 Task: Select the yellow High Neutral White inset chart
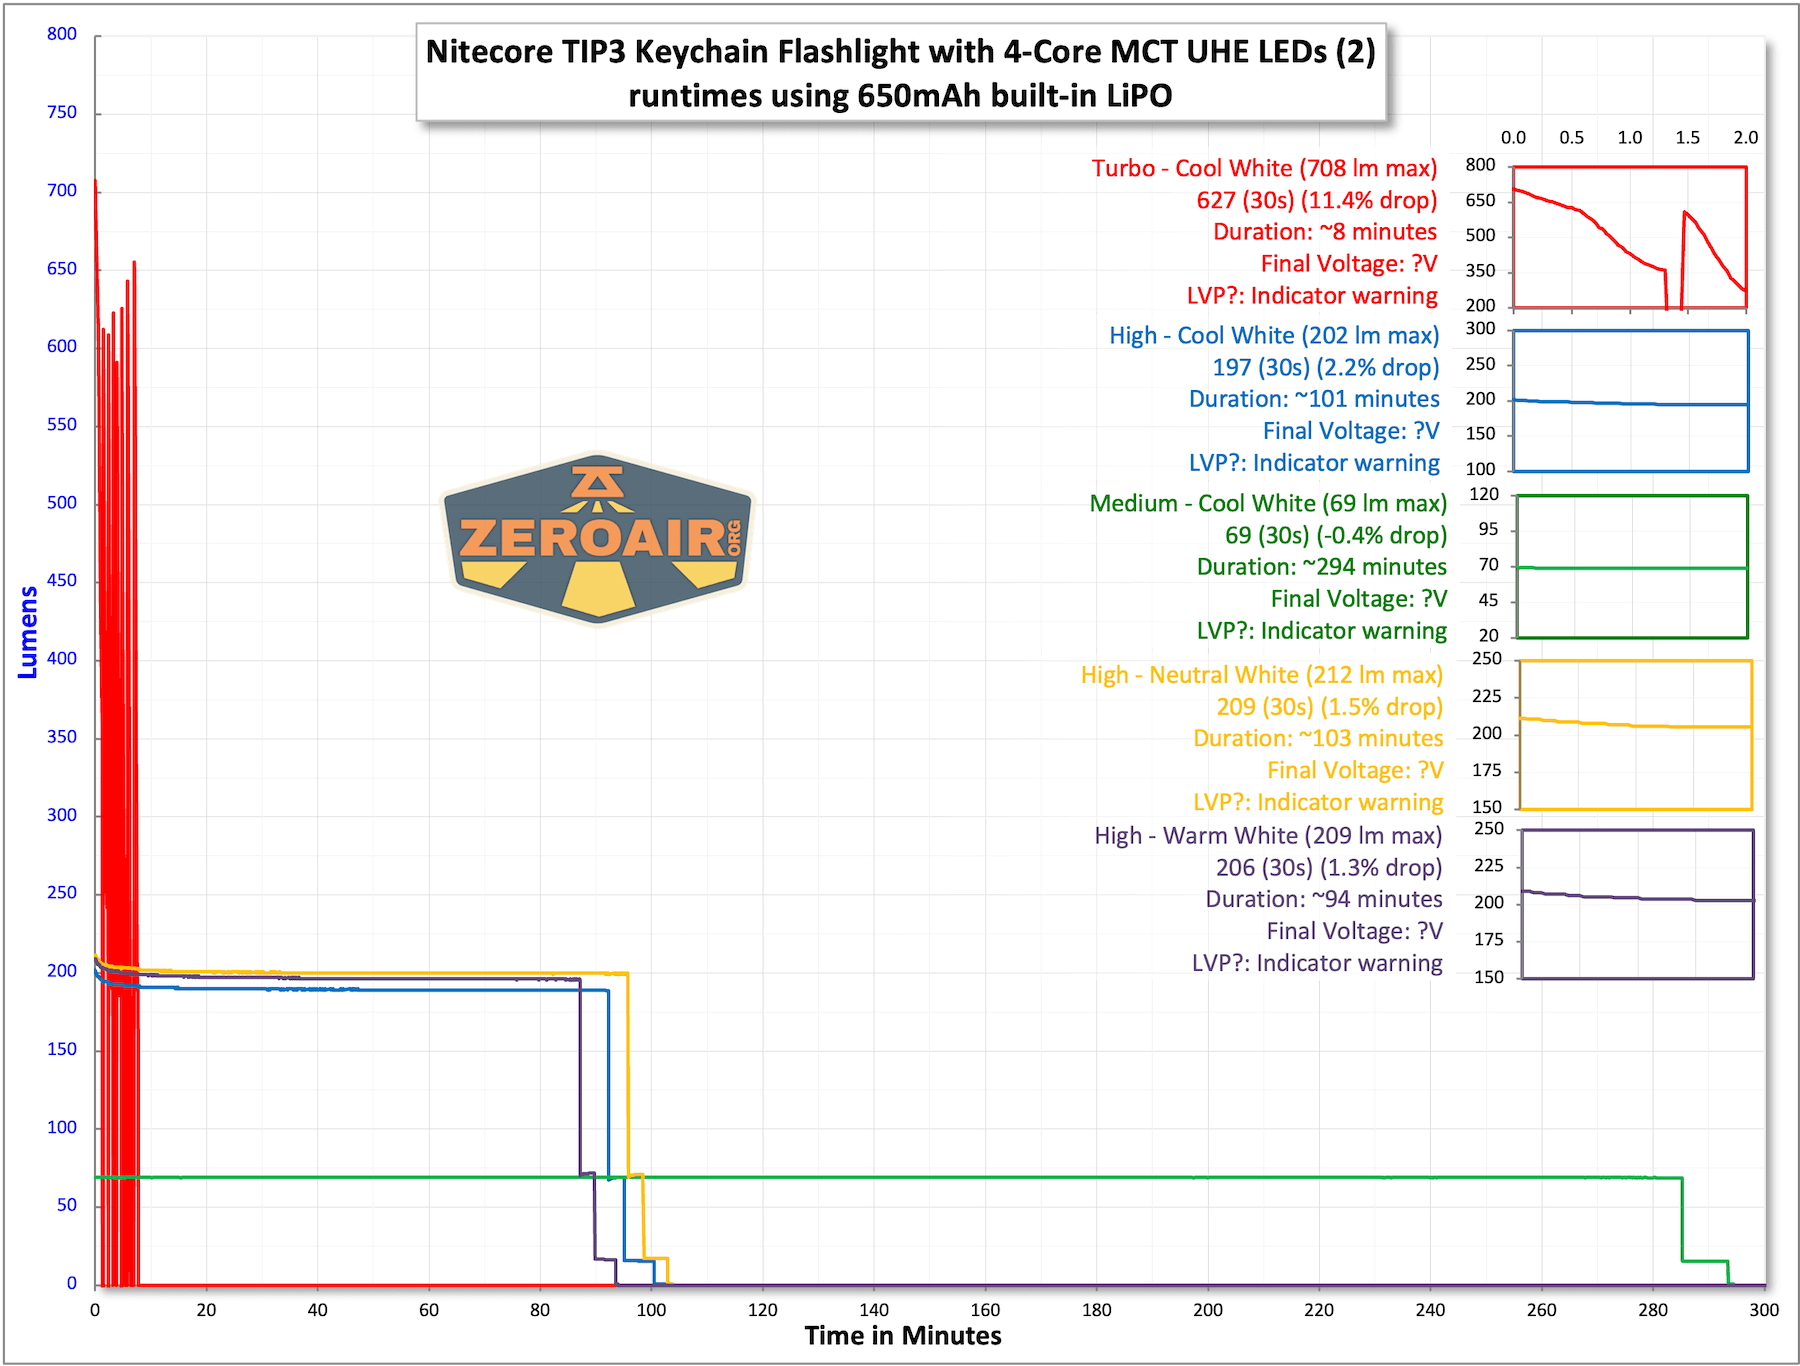[1635, 734]
